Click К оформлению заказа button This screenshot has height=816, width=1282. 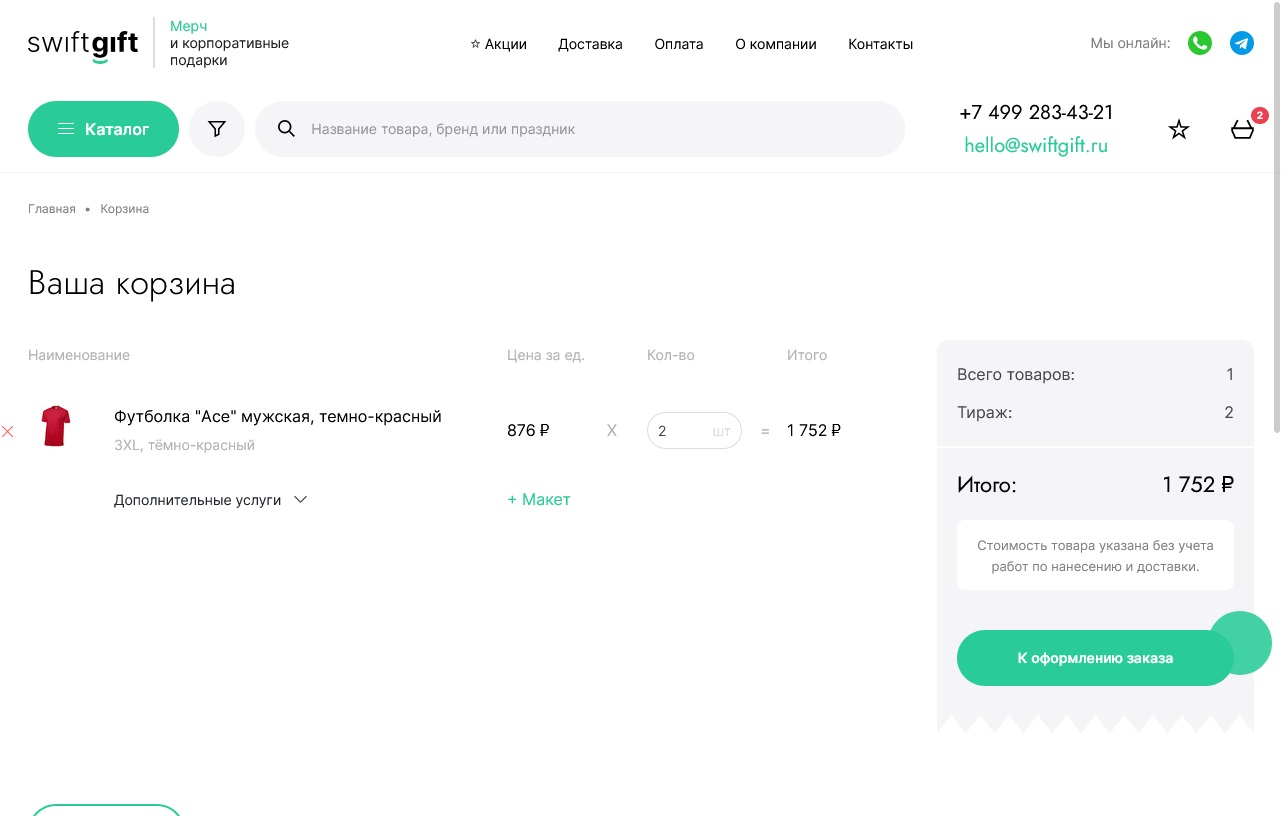pyautogui.click(x=1095, y=658)
